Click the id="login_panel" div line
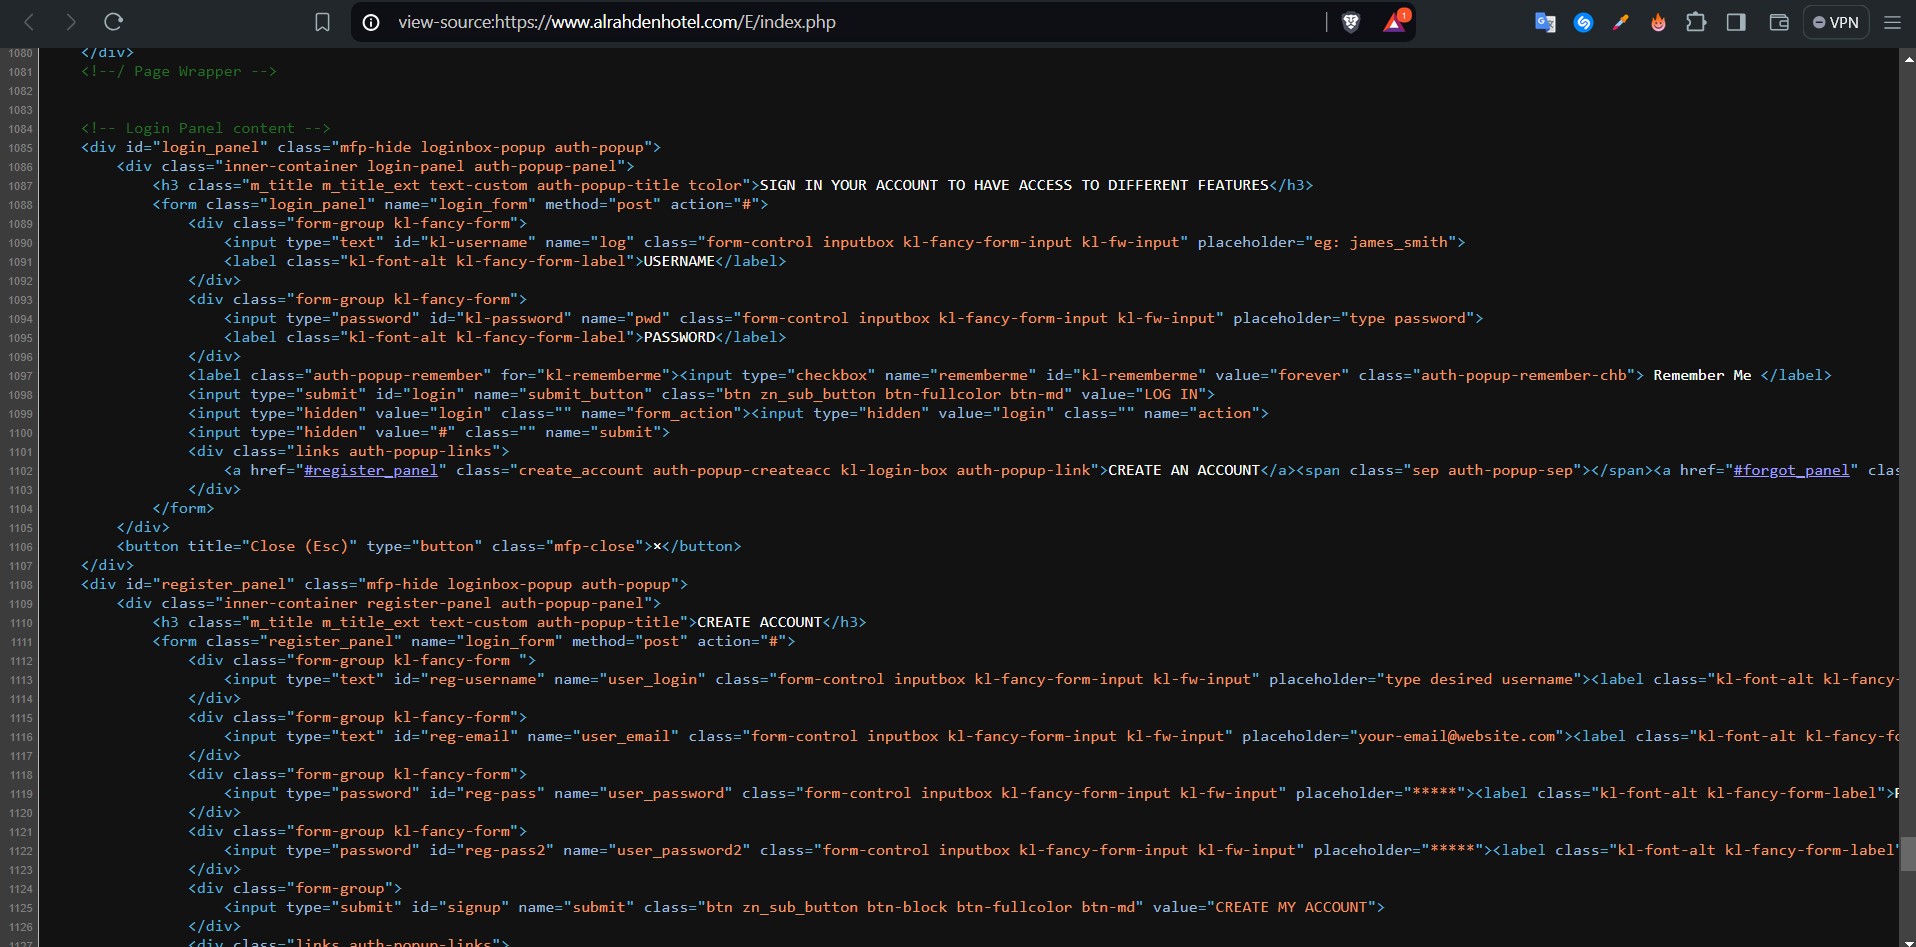Viewport: 1916px width, 947px height. point(371,147)
